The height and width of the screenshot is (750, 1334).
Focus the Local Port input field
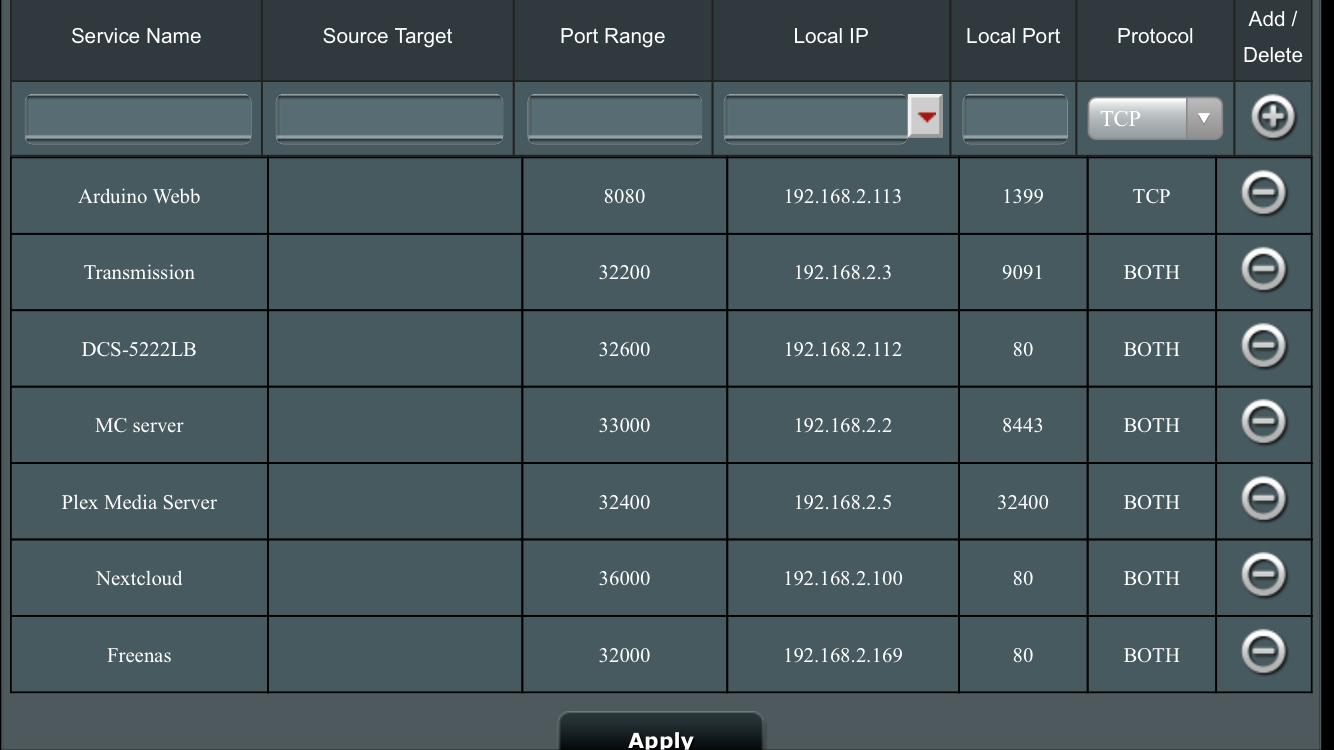(1015, 119)
